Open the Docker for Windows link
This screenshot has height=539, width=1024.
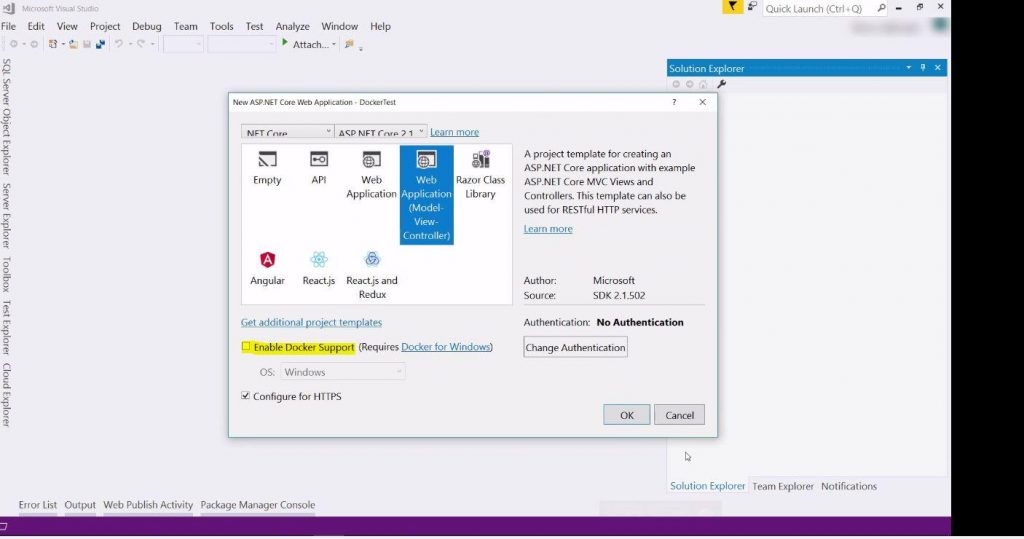[445, 347]
